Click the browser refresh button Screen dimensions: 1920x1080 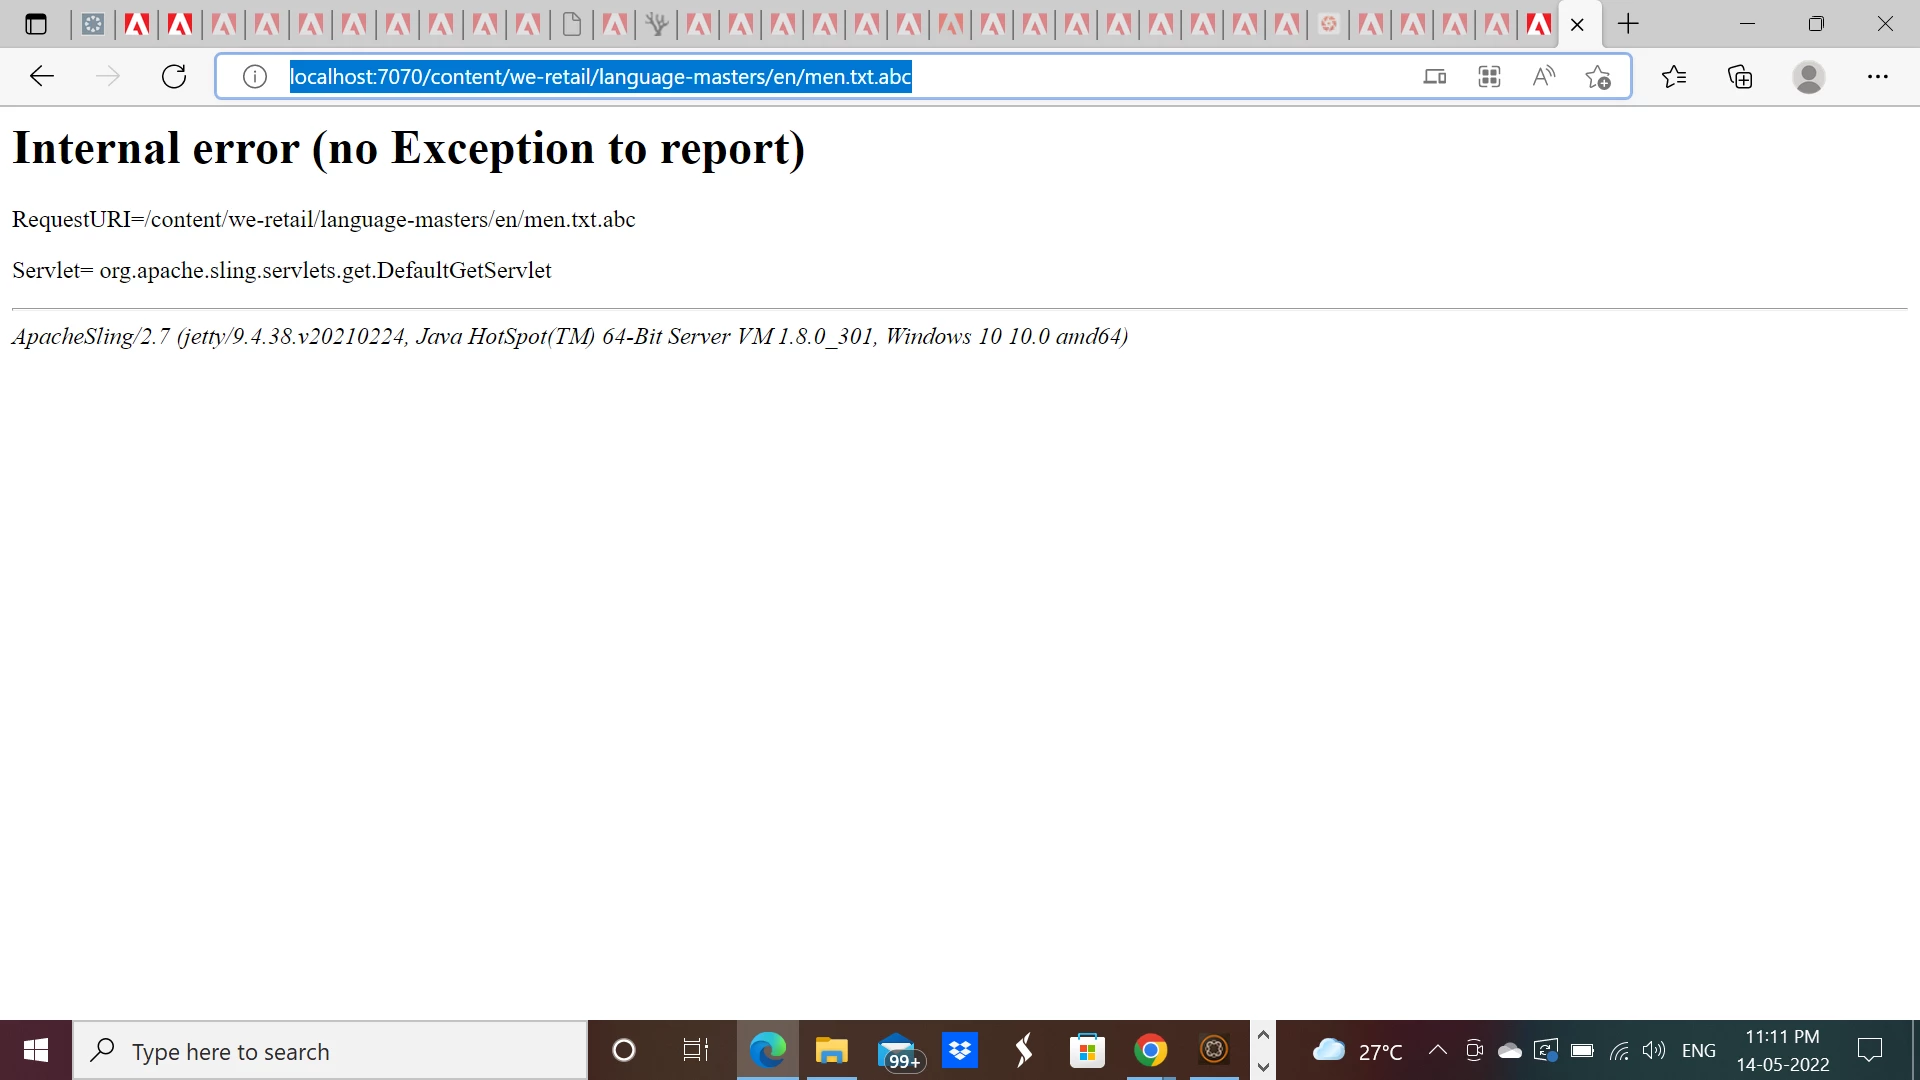tap(174, 76)
